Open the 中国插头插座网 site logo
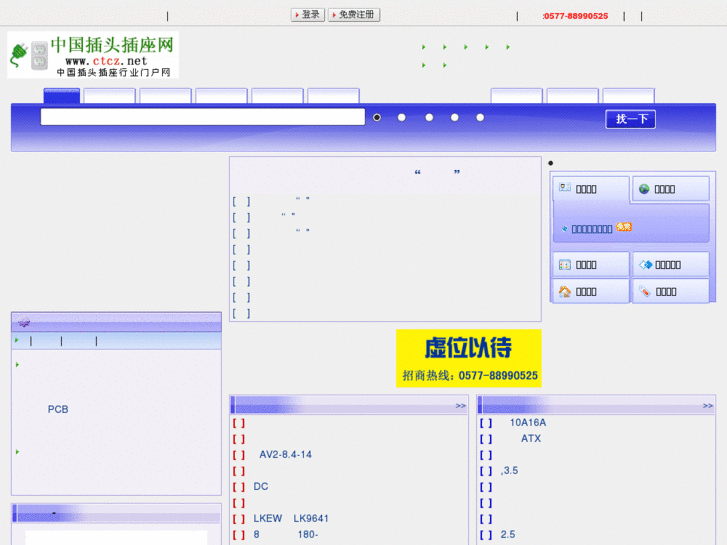Image resolution: width=727 pixels, height=545 pixels. click(x=93, y=55)
